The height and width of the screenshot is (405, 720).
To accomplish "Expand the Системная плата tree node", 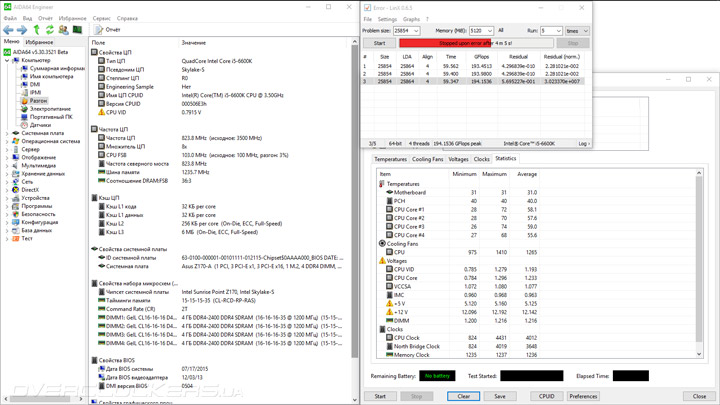I will point(7,133).
